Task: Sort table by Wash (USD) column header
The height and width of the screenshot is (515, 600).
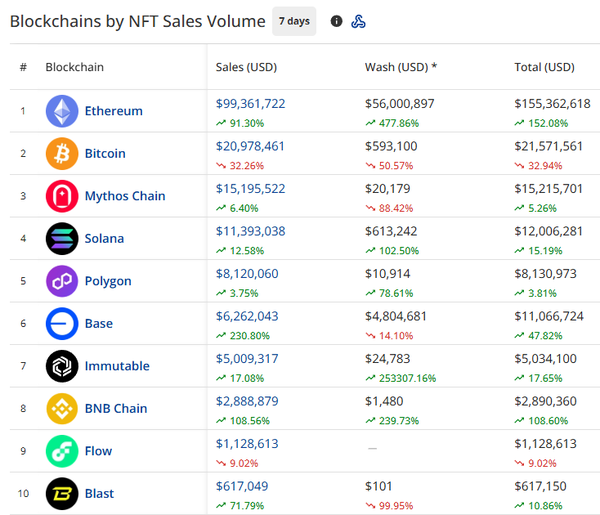Action: coord(401,67)
